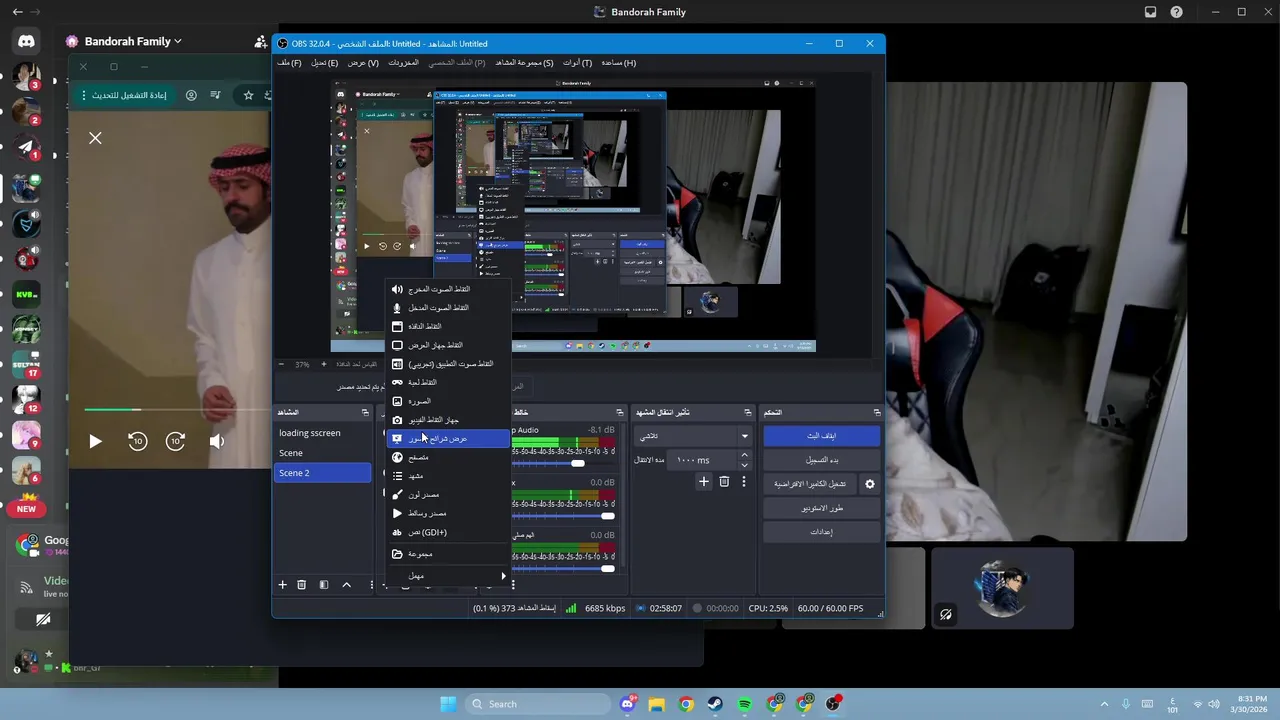Decrease the transition duration with the down arrow
The width and height of the screenshot is (1280, 720).
[744, 466]
